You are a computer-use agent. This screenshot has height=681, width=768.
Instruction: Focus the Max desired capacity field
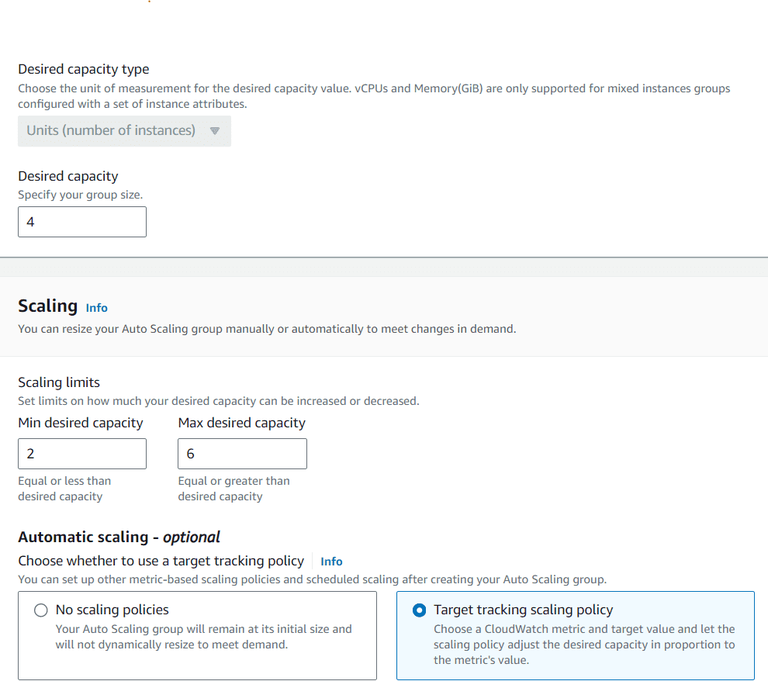pyautogui.click(x=242, y=454)
